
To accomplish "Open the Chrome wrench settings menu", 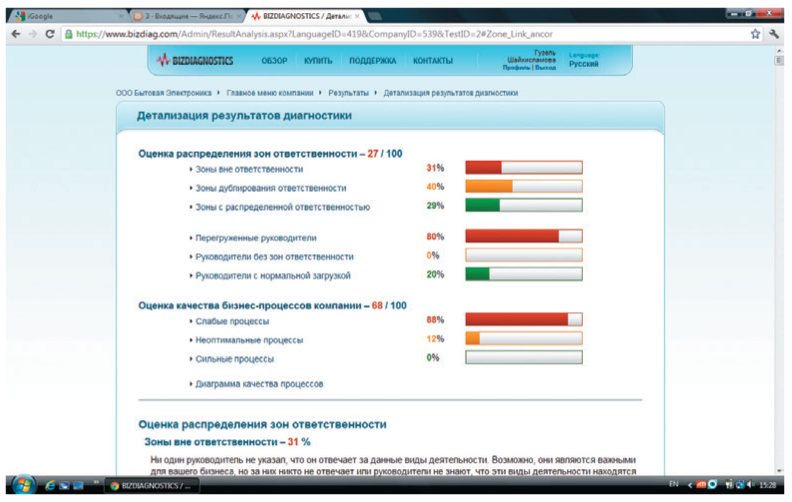I will coord(774,33).
